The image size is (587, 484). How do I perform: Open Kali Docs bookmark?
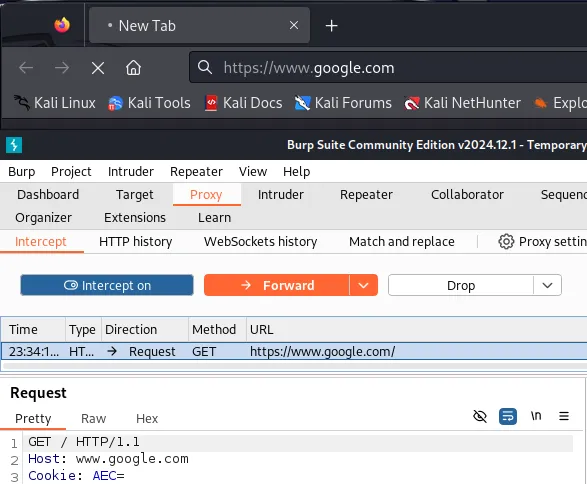click(x=244, y=103)
